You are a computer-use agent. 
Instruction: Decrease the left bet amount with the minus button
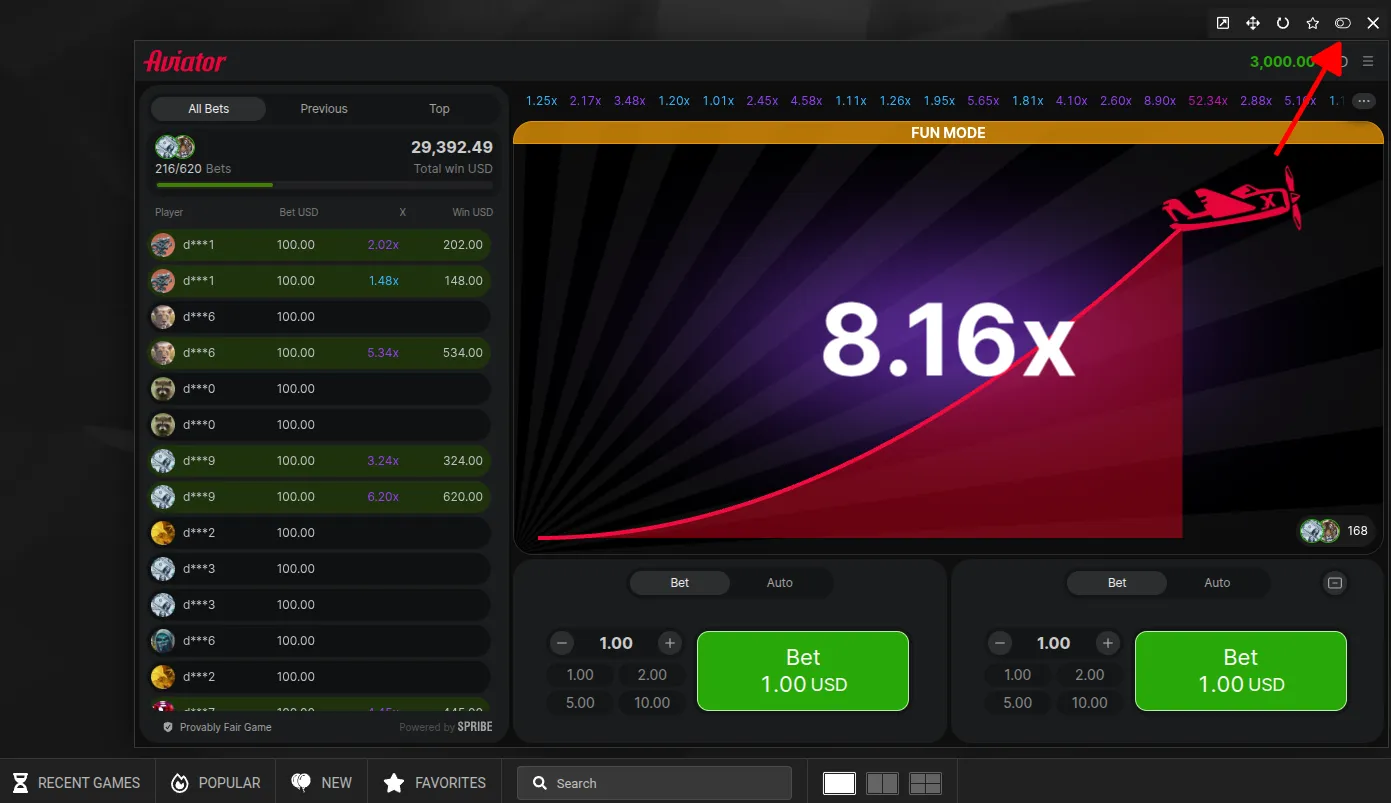pyautogui.click(x=562, y=643)
